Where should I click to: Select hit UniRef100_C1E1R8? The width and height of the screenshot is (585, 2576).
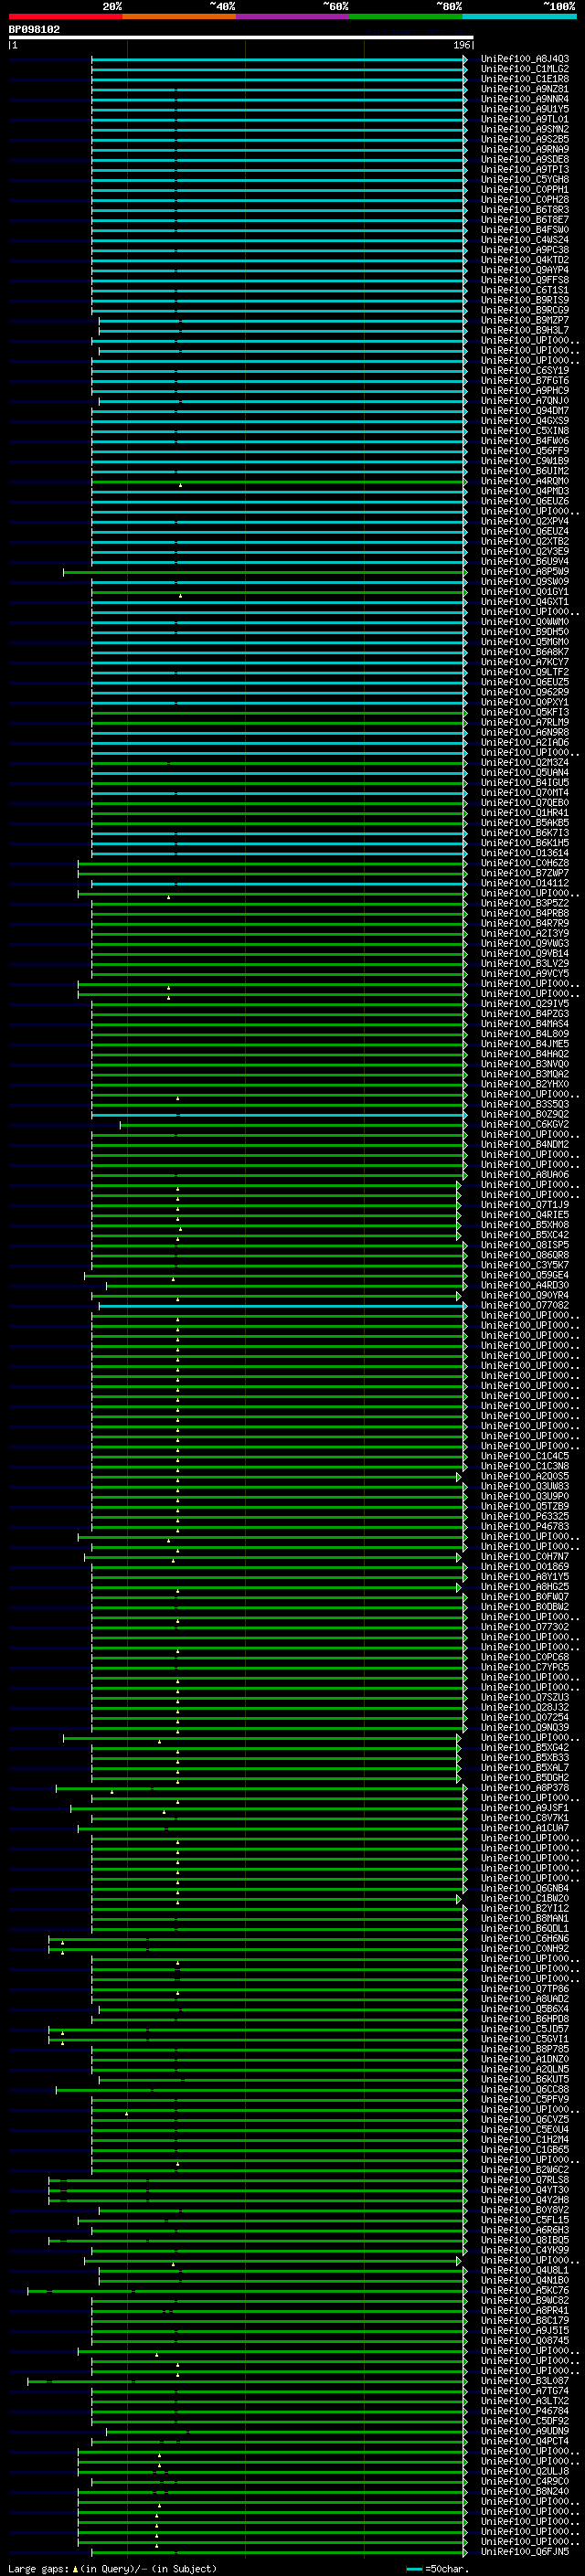(524, 79)
